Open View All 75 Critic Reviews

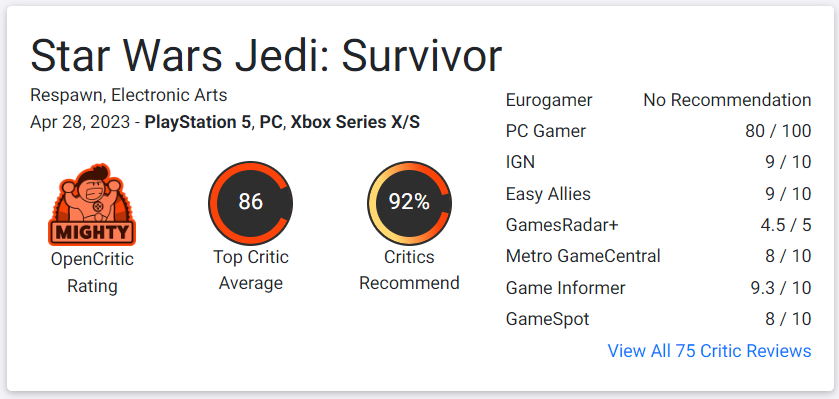[710, 351]
